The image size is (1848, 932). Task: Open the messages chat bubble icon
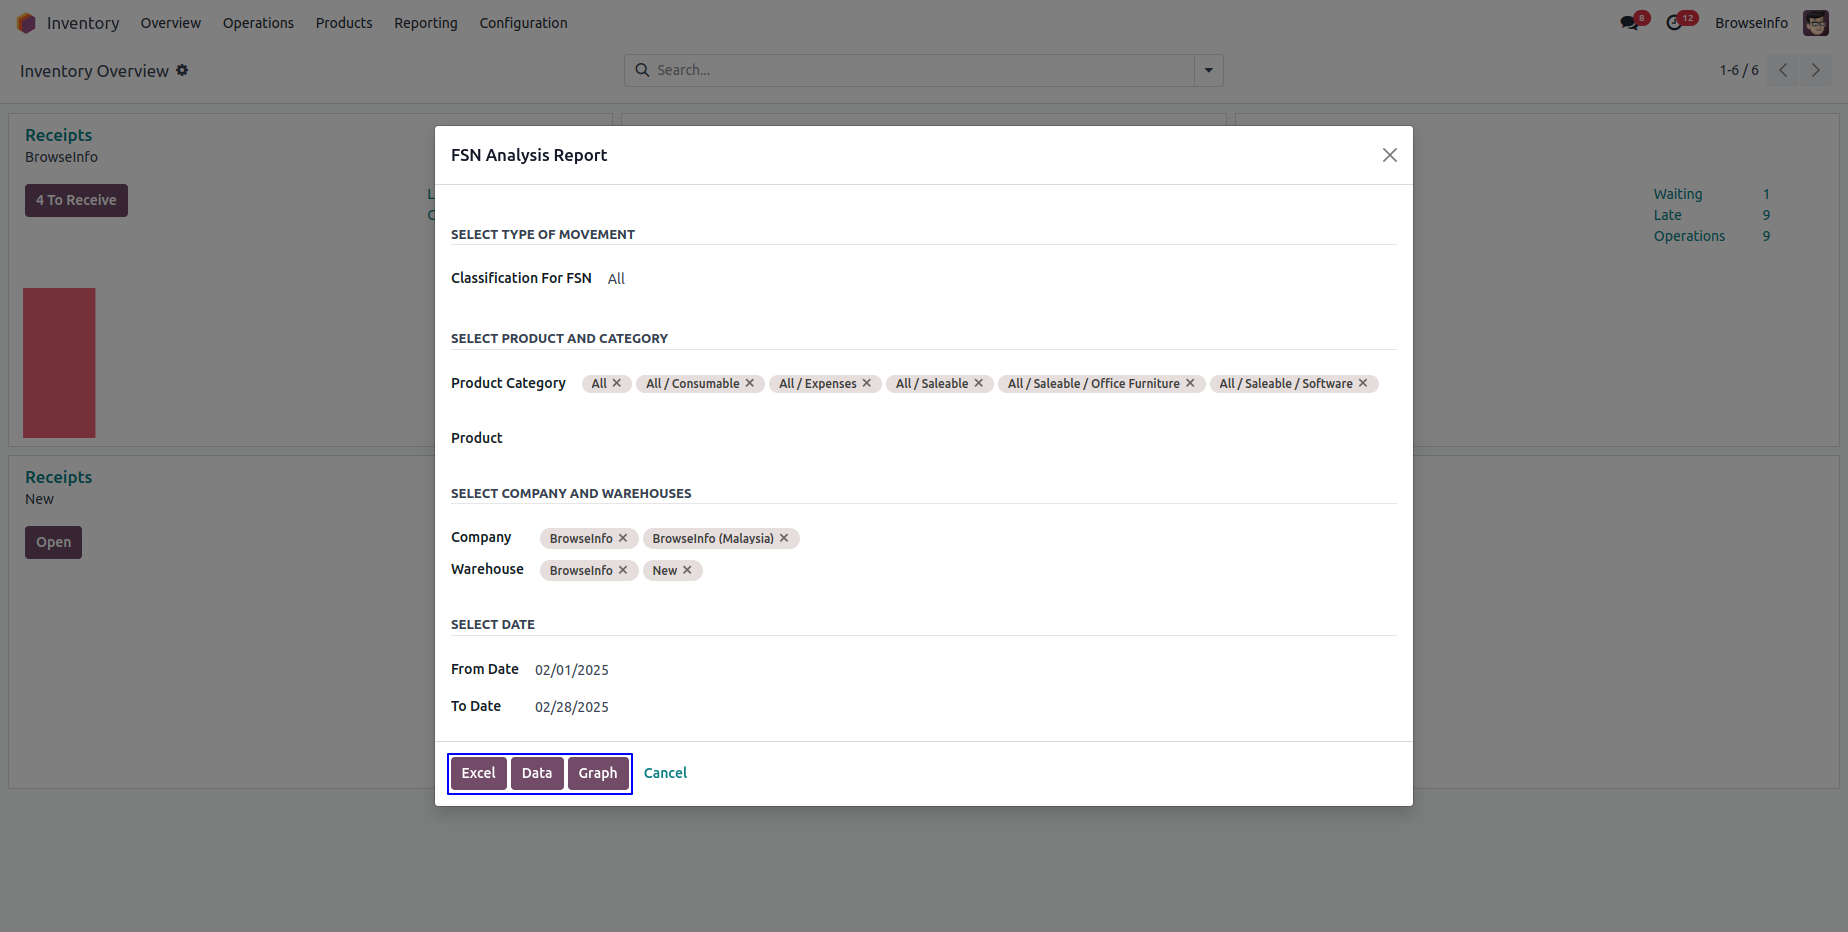pyautogui.click(x=1630, y=23)
